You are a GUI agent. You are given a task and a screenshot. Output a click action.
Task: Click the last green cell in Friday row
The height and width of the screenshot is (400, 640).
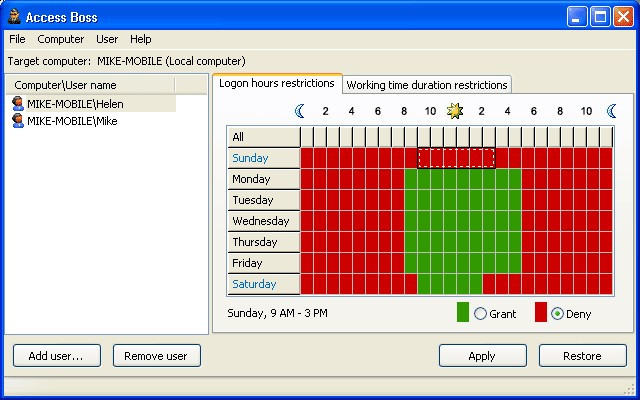(x=515, y=263)
